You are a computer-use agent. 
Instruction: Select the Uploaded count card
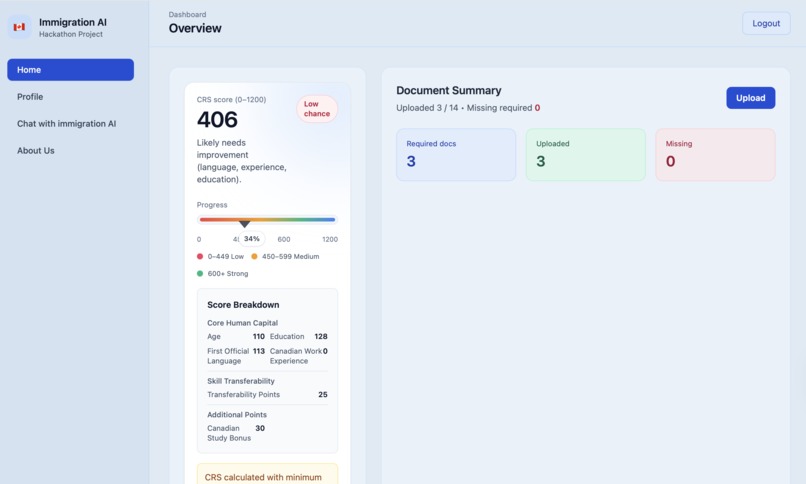585,155
